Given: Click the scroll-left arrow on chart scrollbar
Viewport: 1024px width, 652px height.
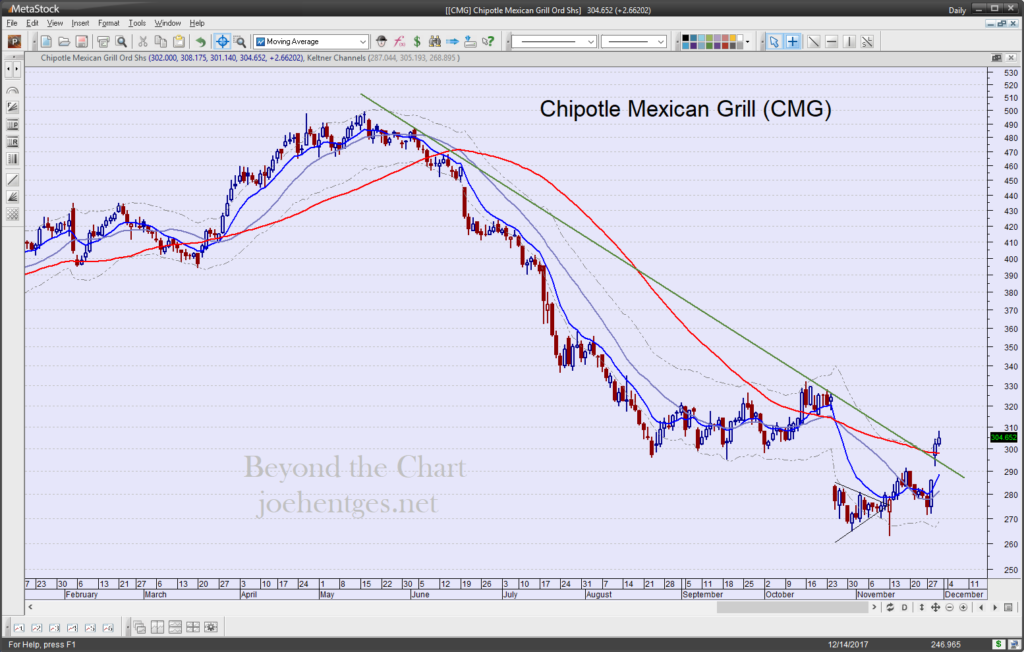Looking at the screenshot, I should 30,608.
